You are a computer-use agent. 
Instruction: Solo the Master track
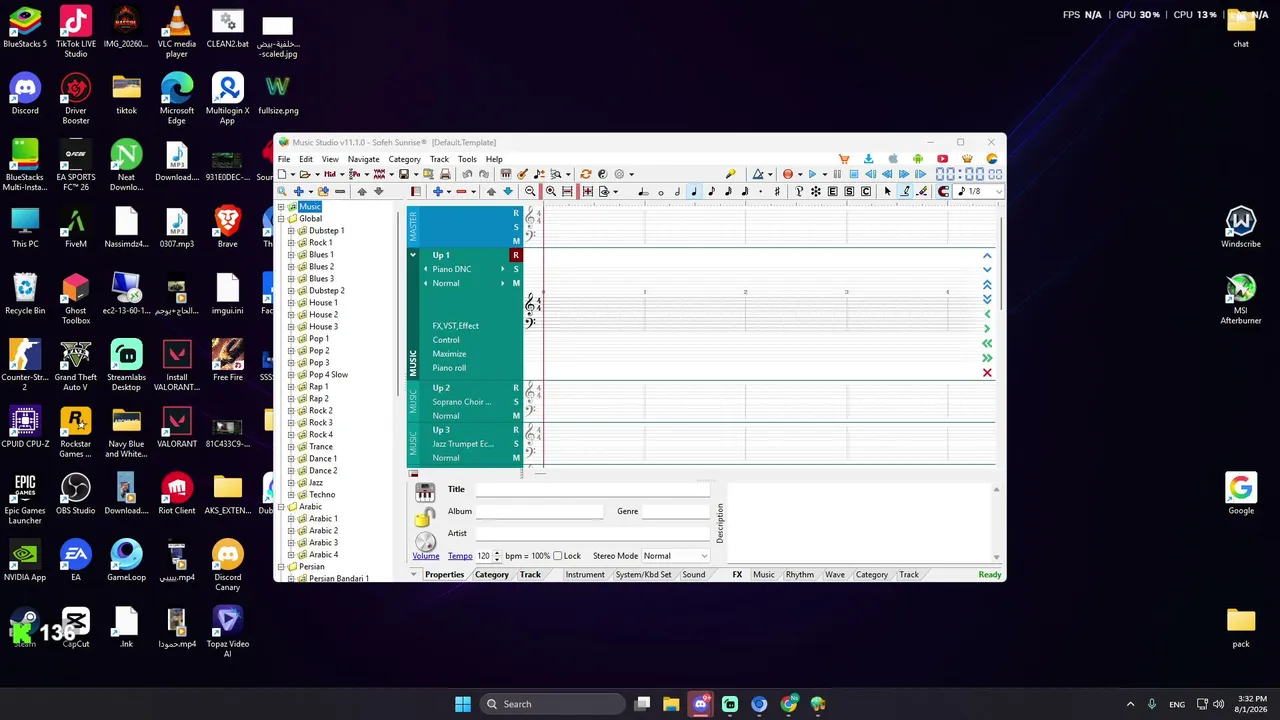tap(516, 227)
